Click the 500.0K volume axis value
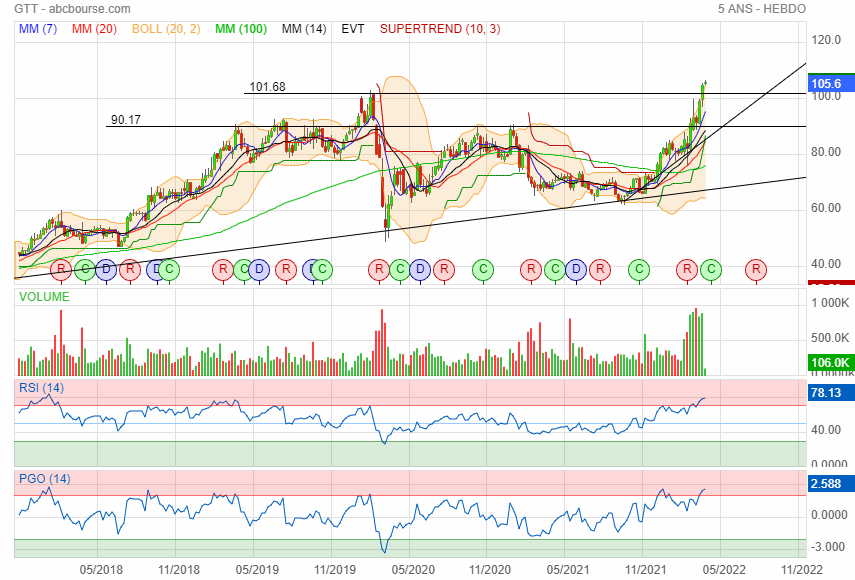 click(x=830, y=338)
